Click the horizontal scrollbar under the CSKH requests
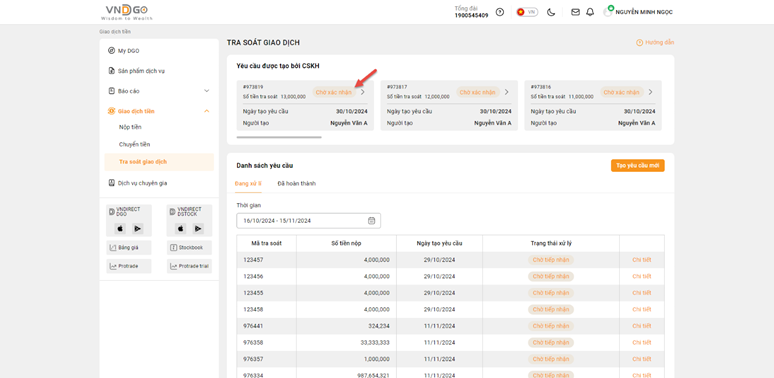Screen dimensions: 774x378 [x=279, y=137]
